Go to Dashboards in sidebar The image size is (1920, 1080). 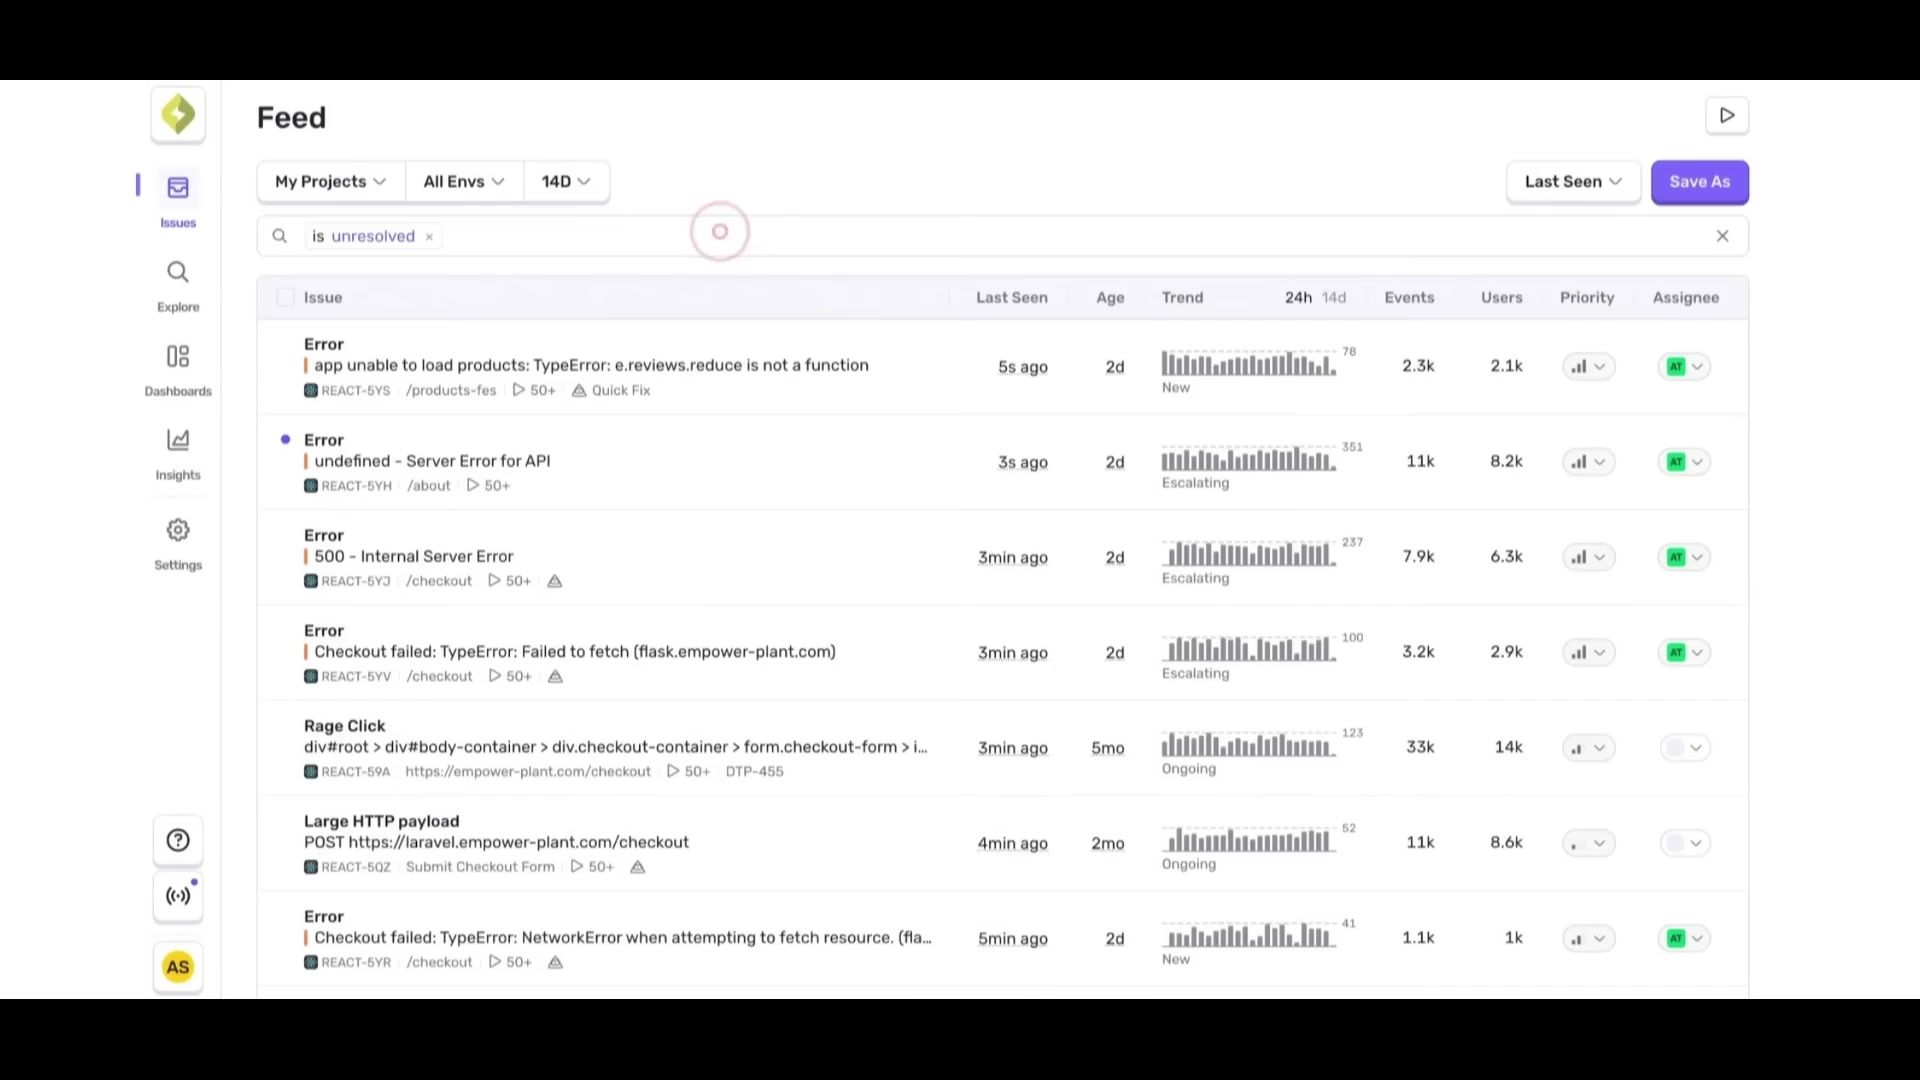[x=178, y=357]
